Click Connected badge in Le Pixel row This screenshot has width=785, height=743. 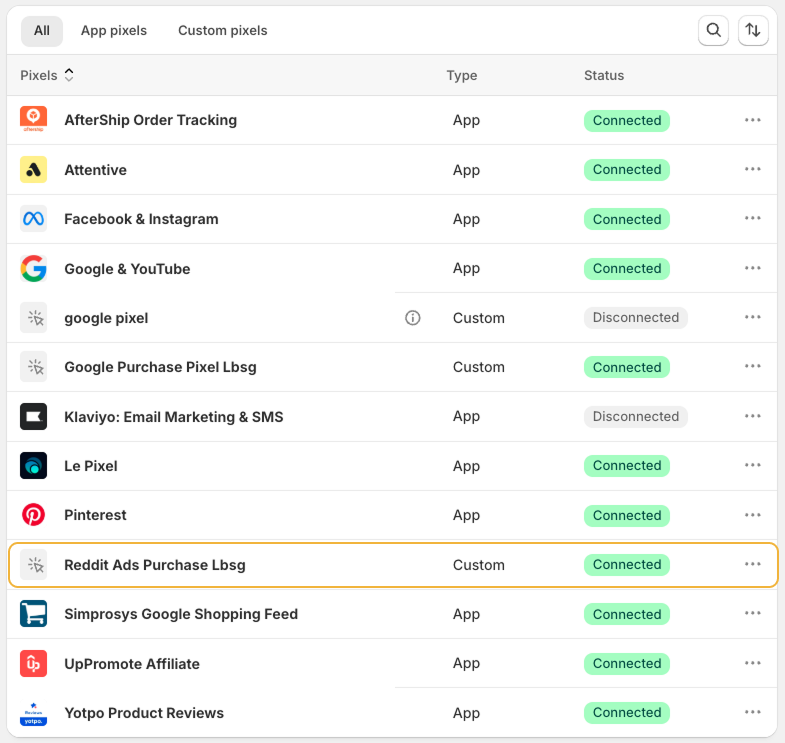[x=627, y=466]
